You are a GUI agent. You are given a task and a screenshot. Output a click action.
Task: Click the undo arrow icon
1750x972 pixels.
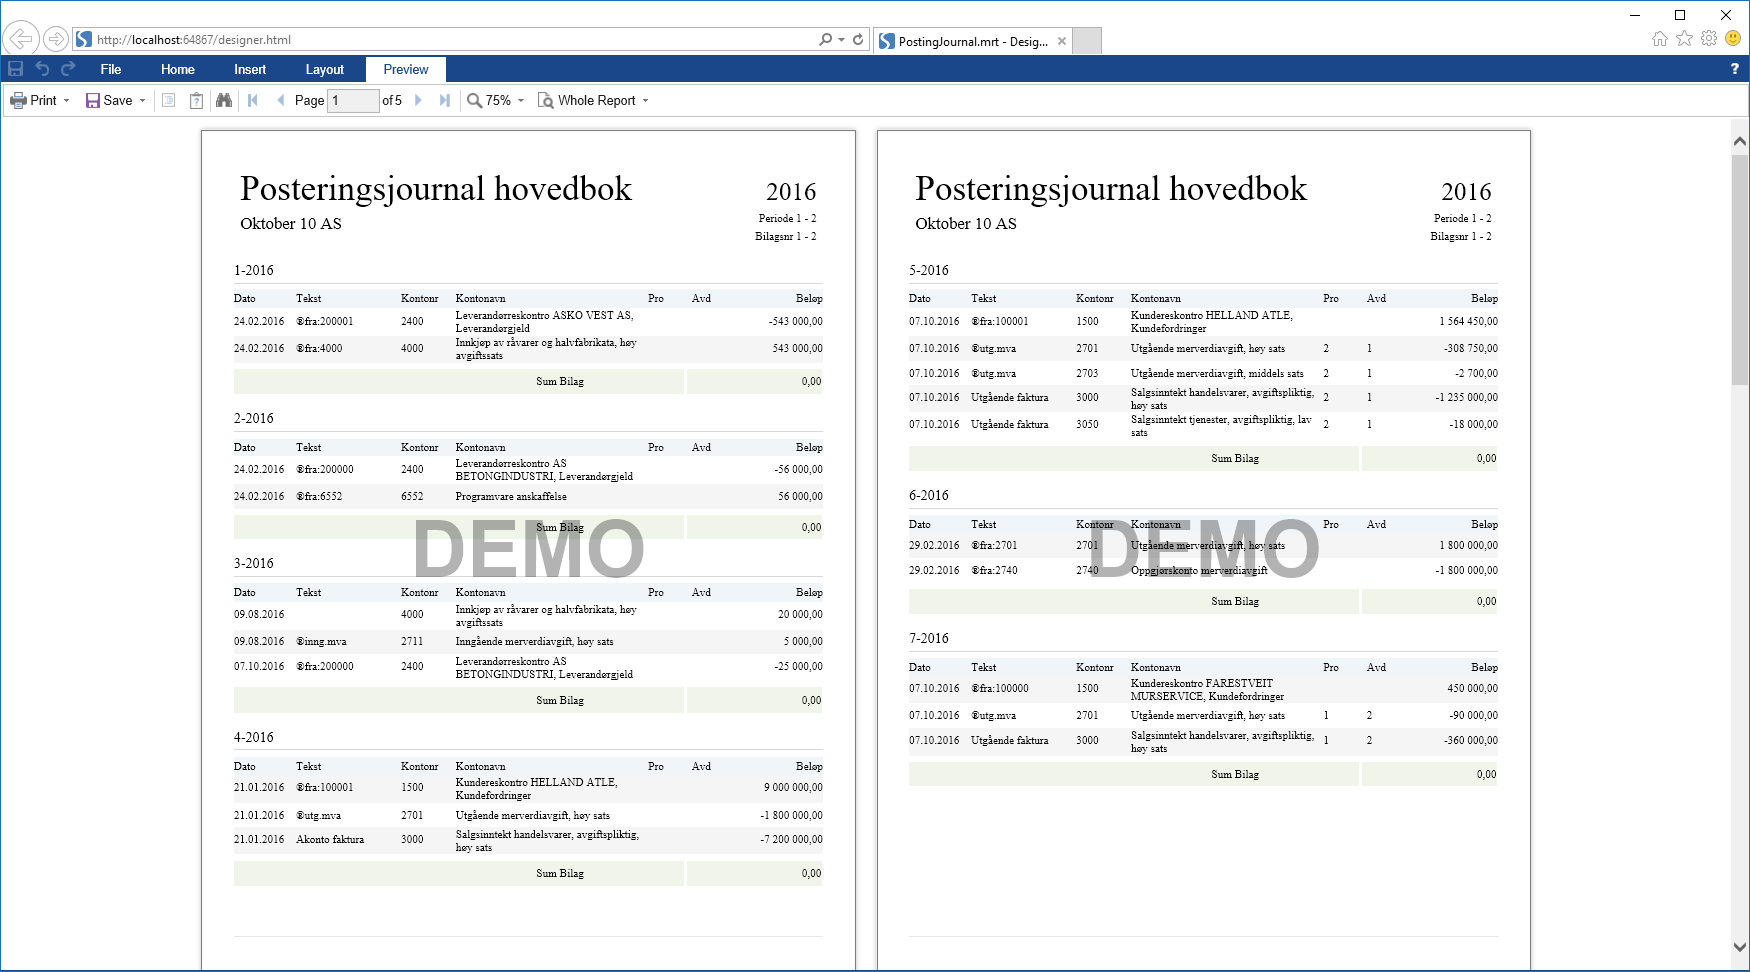coord(42,69)
